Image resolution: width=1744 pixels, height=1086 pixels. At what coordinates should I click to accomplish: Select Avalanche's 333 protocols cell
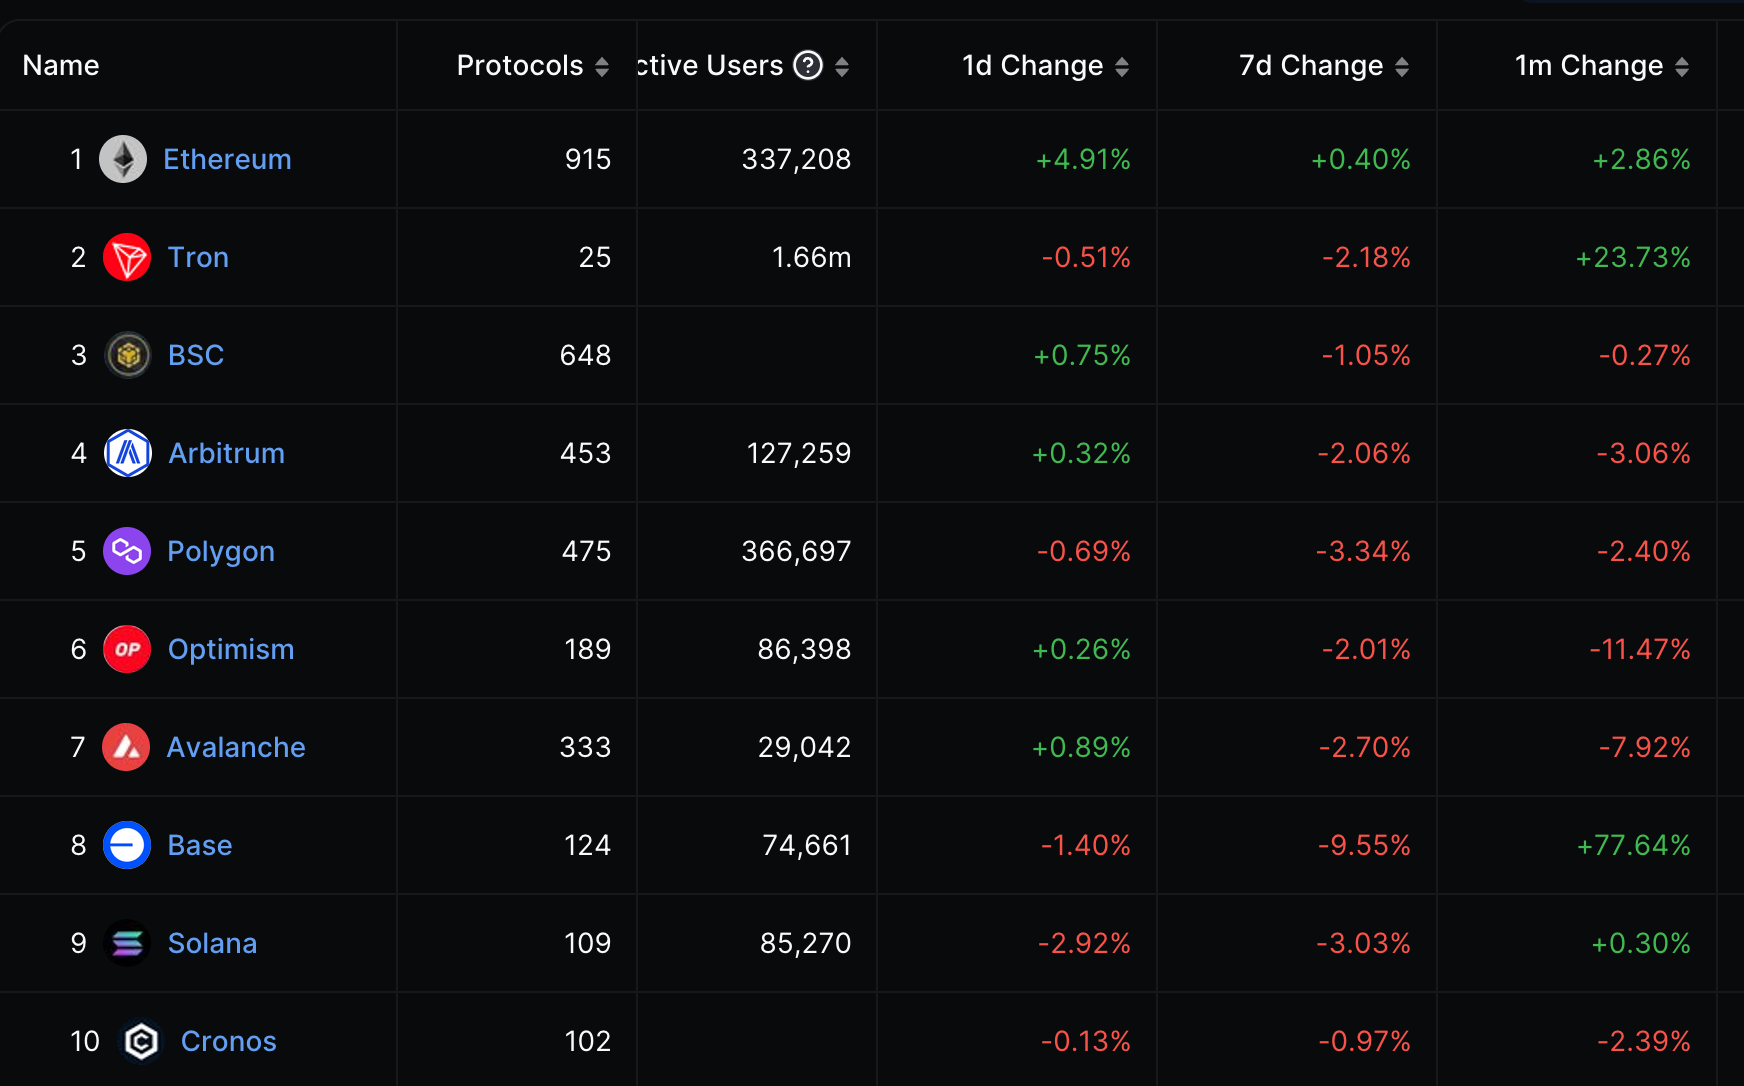click(586, 747)
